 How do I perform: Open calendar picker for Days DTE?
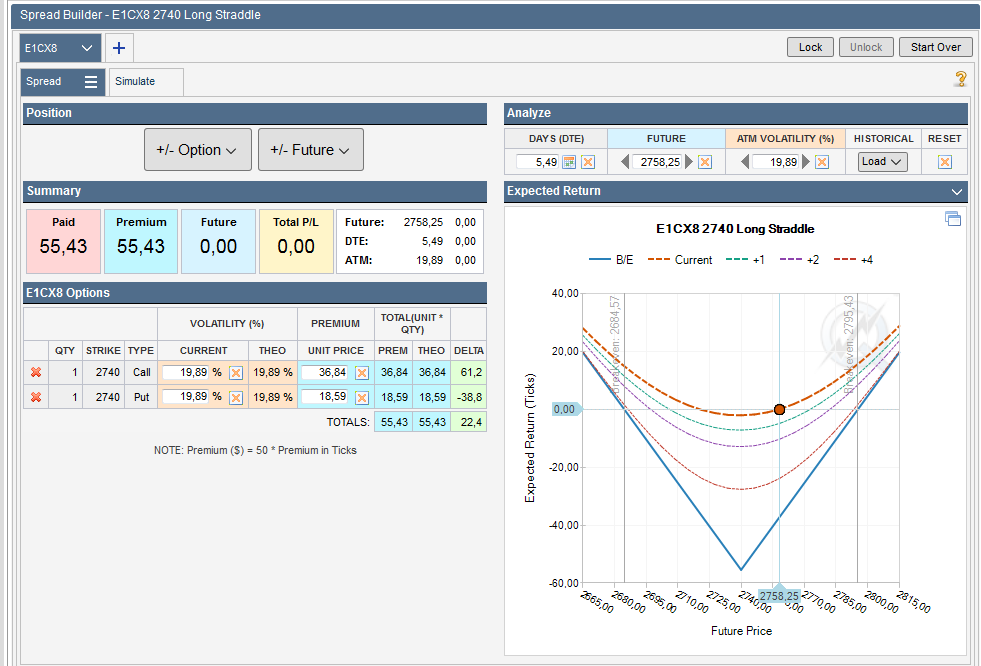coord(569,162)
